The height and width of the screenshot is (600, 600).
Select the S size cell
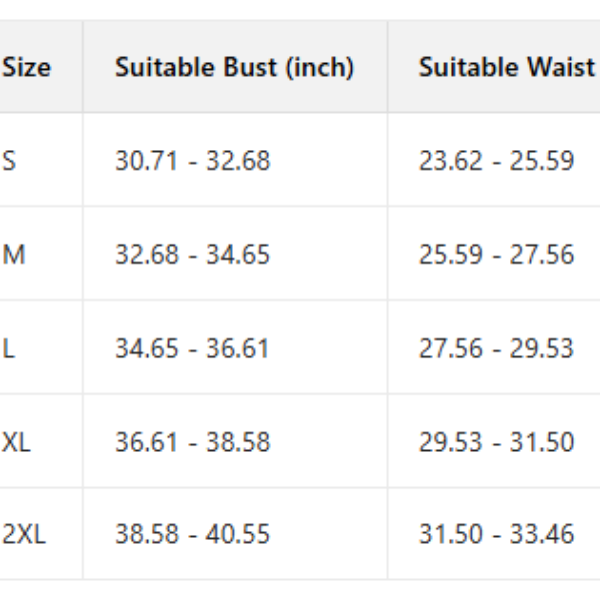[x=9, y=160]
